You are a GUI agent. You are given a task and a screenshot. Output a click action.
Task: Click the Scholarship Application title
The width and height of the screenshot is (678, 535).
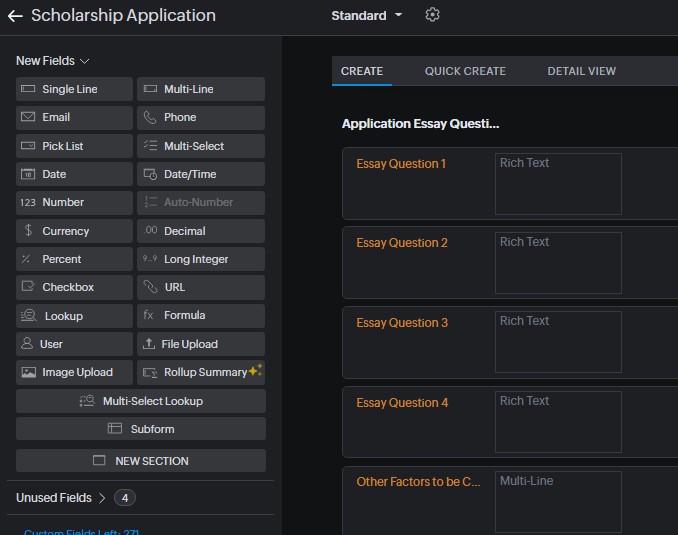pyautogui.click(x=123, y=16)
